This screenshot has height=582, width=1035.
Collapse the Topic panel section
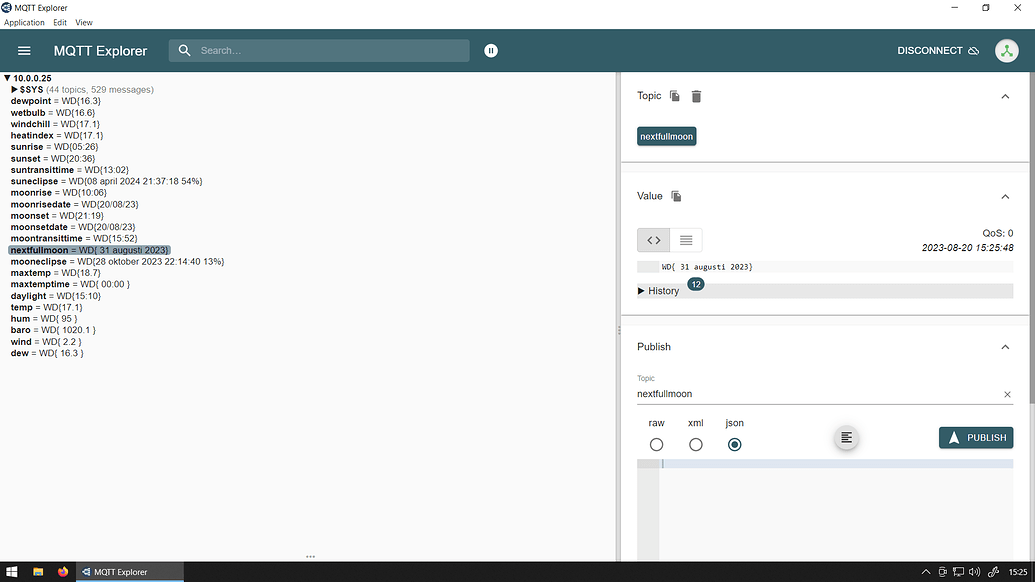click(1005, 96)
